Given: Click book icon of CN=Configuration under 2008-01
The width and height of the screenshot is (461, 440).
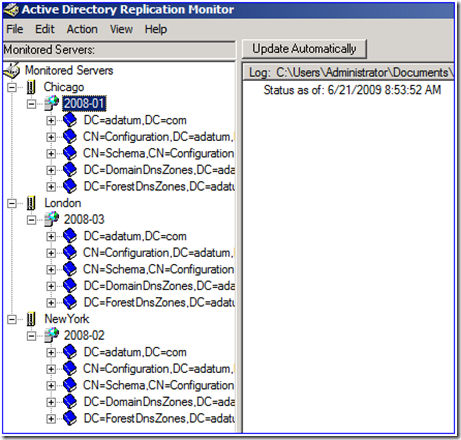Looking at the screenshot, I should [x=70, y=137].
